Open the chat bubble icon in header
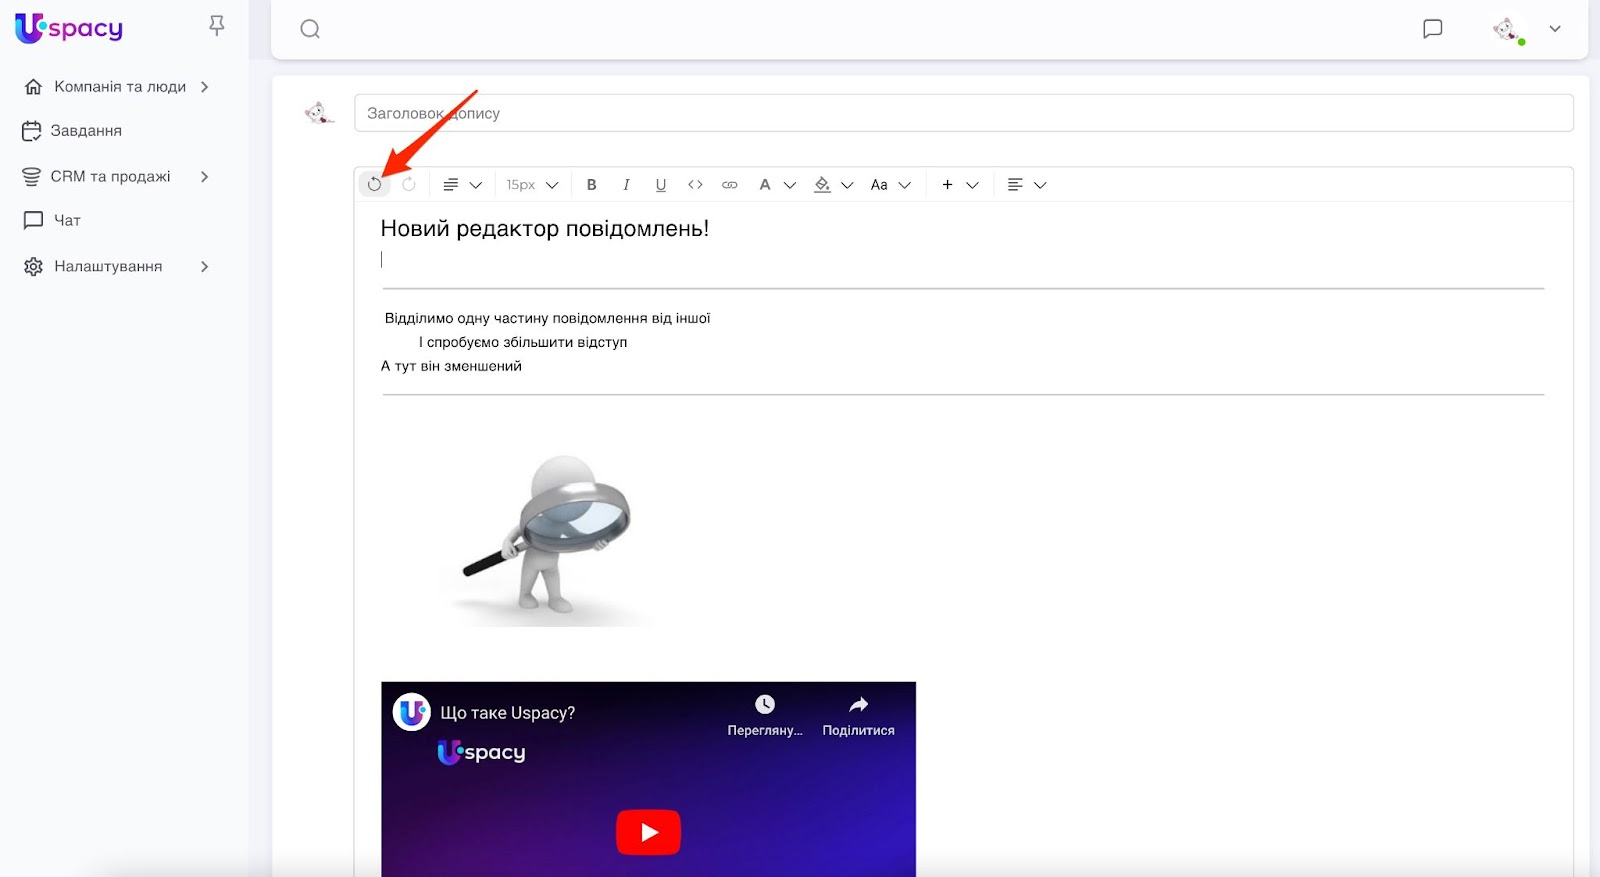Screen dimensions: 1600x877 [x=1432, y=29]
